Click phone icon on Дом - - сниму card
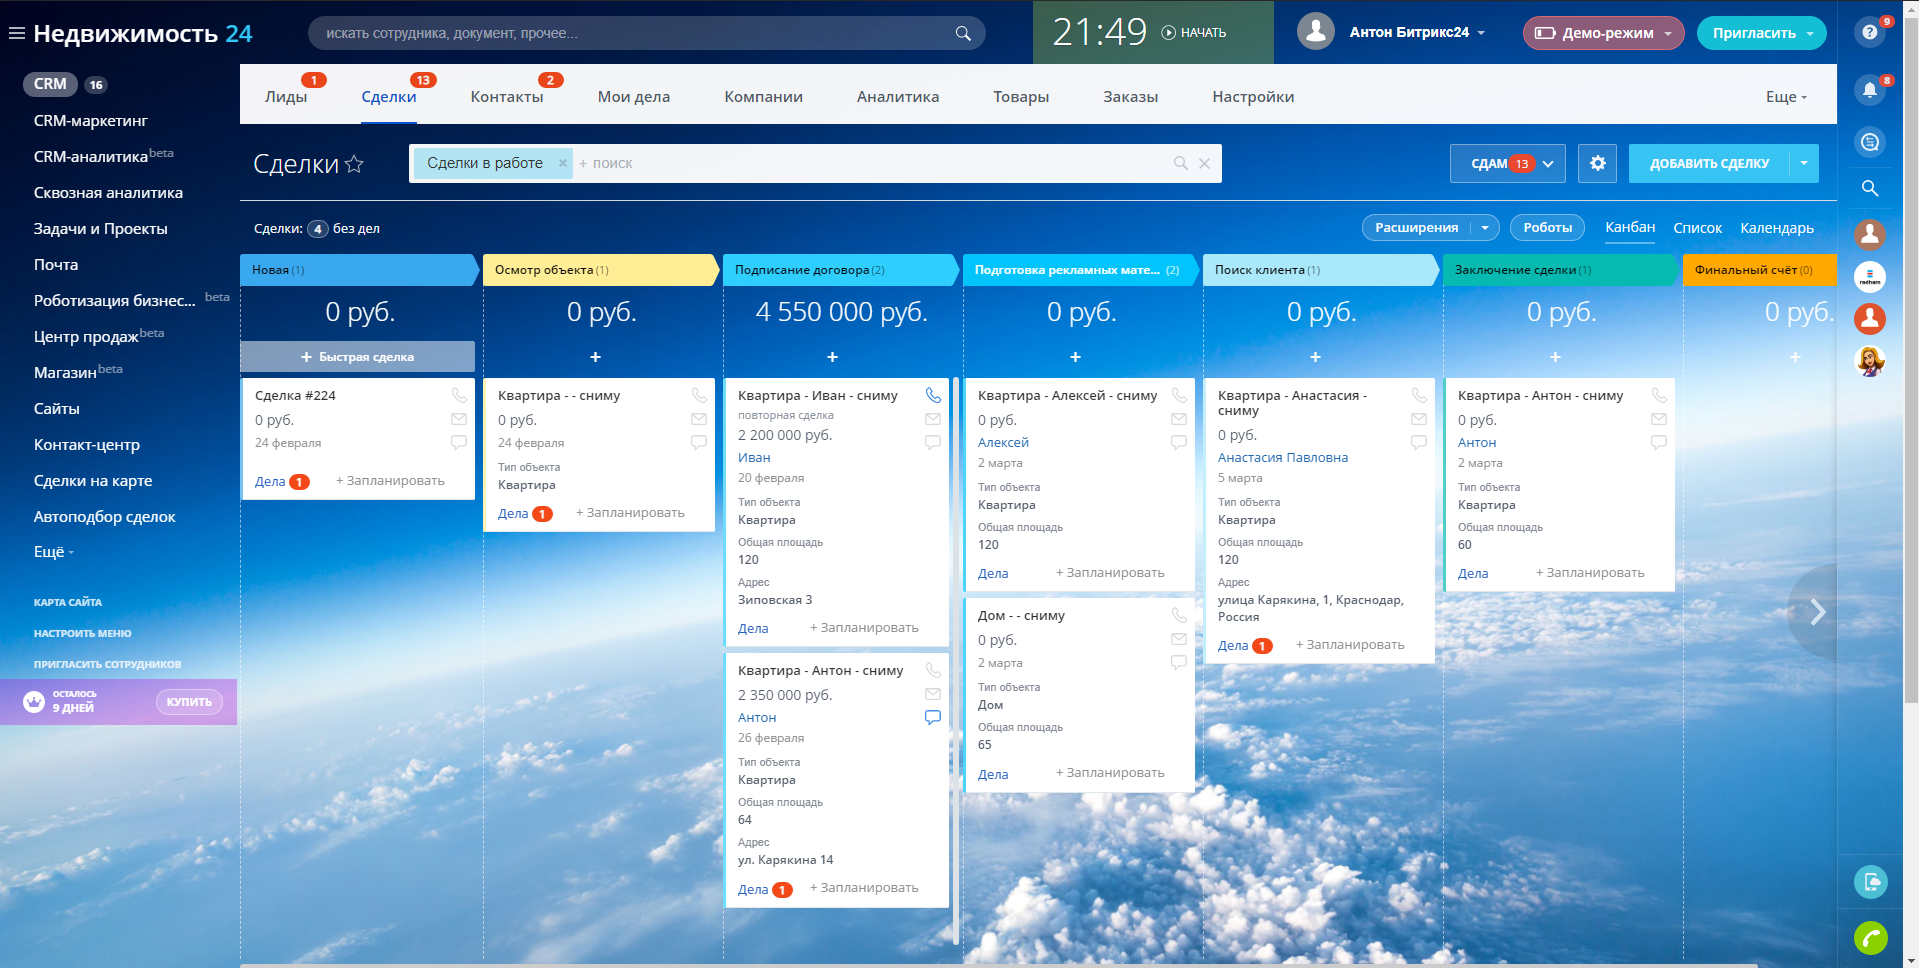This screenshot has height=968, width=1919. [1179, 615]
